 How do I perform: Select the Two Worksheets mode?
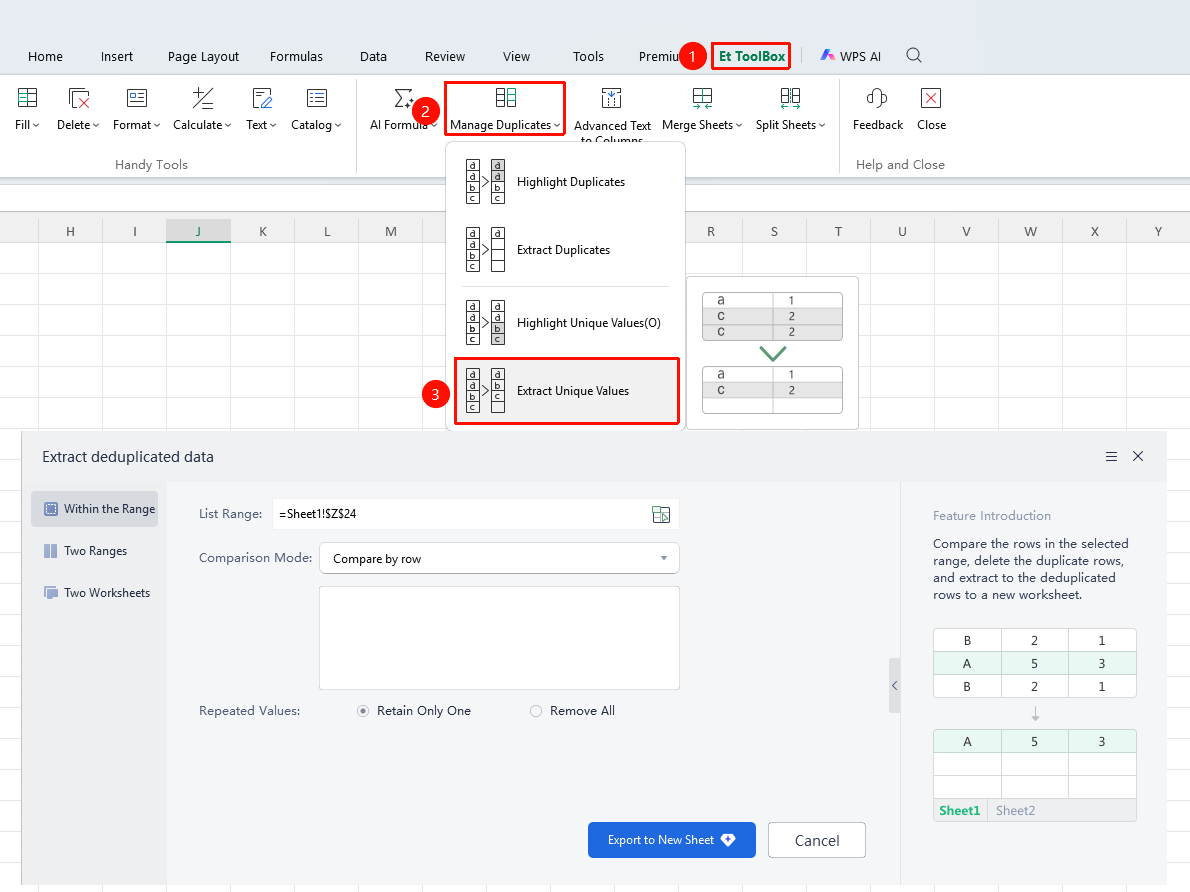[95, 593]
